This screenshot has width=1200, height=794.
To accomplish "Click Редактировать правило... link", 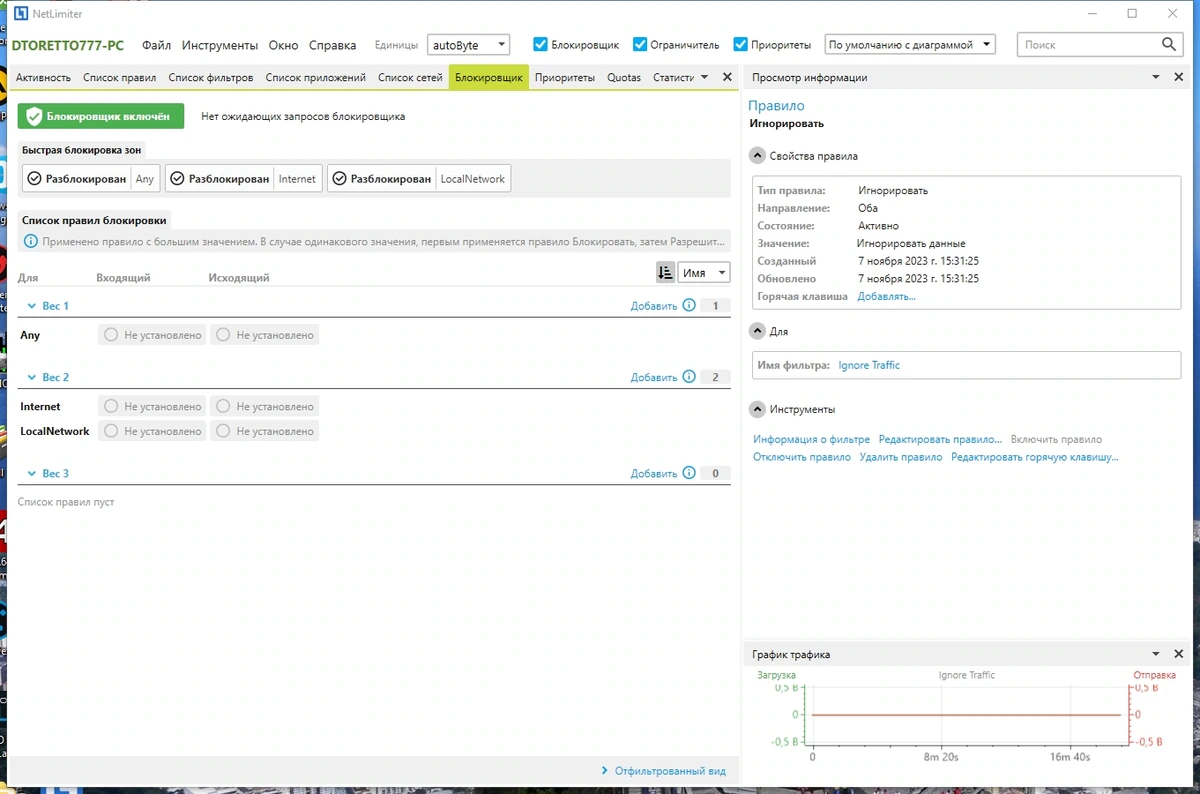I will 940,439.
